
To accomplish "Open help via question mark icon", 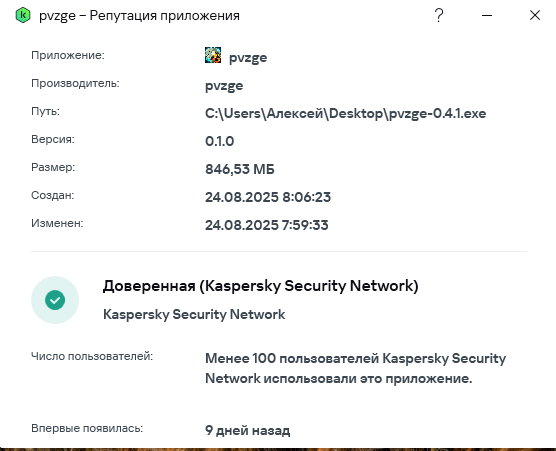I will coord(439,15).
